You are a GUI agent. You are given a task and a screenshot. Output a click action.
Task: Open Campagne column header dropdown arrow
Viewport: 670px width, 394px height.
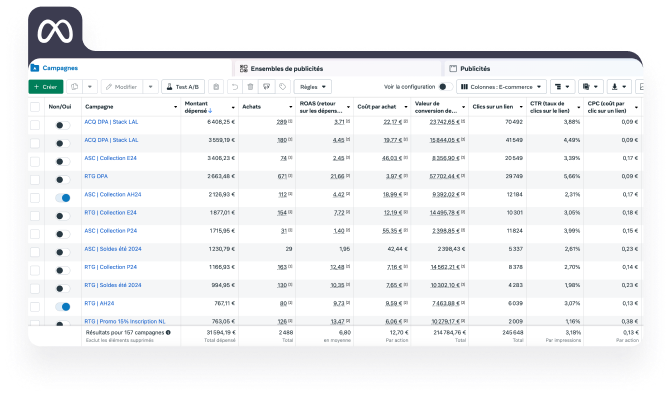click(x=175, y=107)
